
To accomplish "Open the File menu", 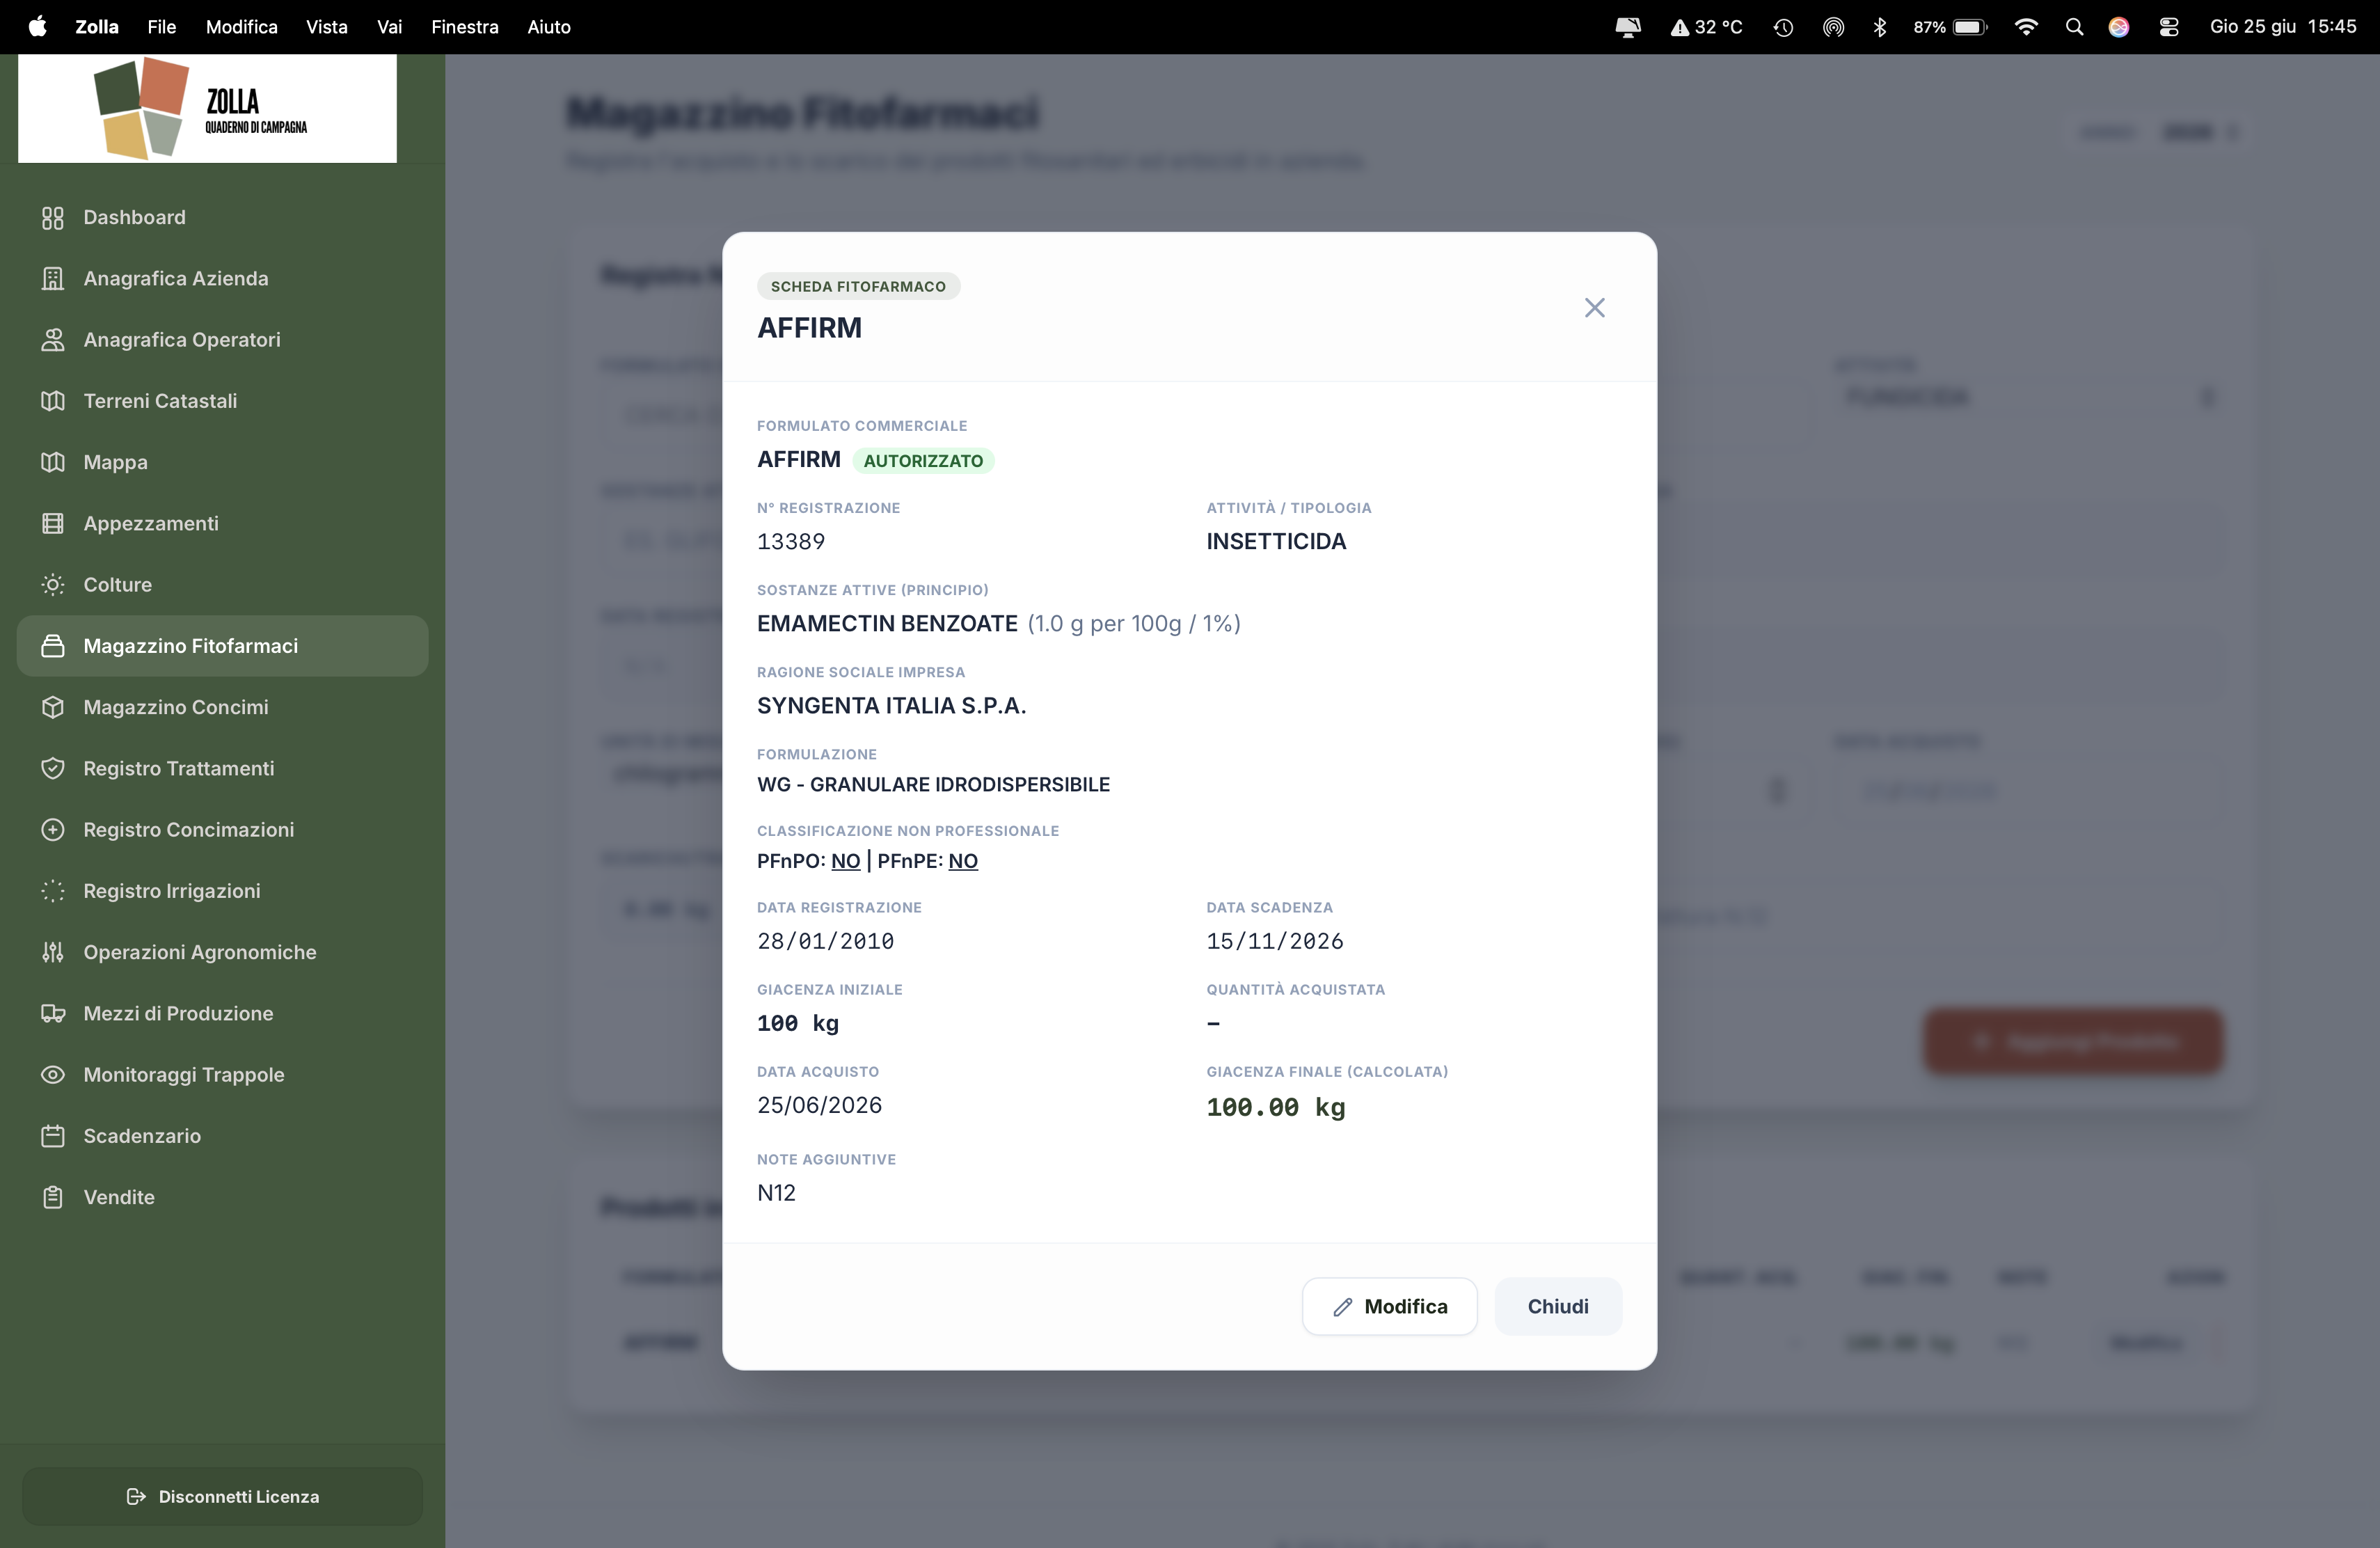I will tap(162, 27).
